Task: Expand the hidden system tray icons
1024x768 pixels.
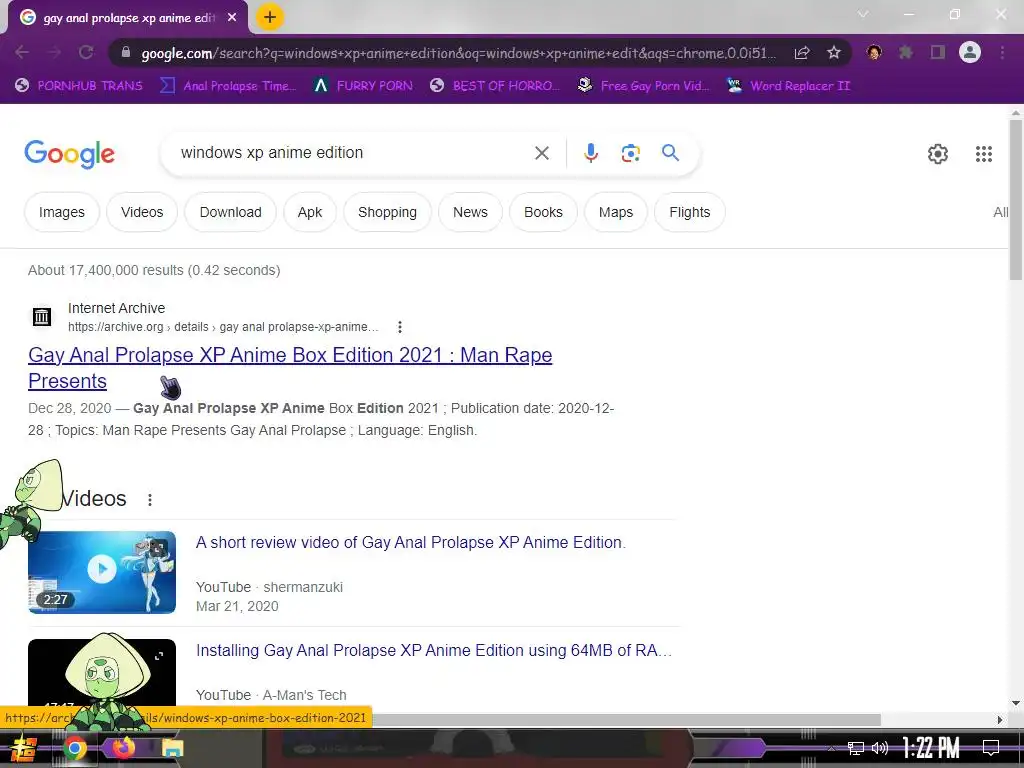Action: [x=831, y=748]
